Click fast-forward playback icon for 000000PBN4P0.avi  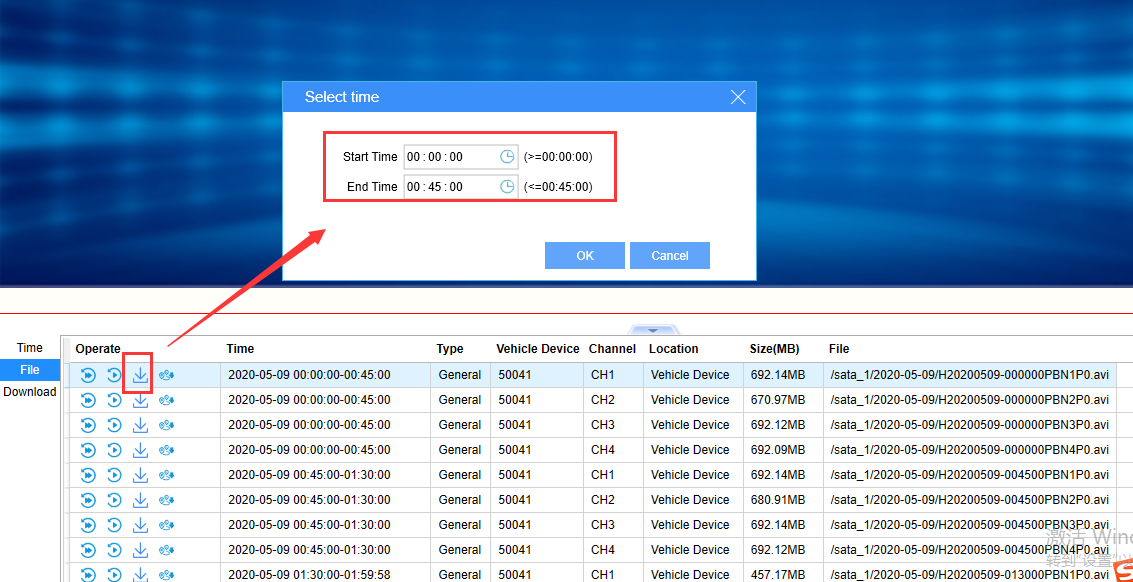point(88,450)
